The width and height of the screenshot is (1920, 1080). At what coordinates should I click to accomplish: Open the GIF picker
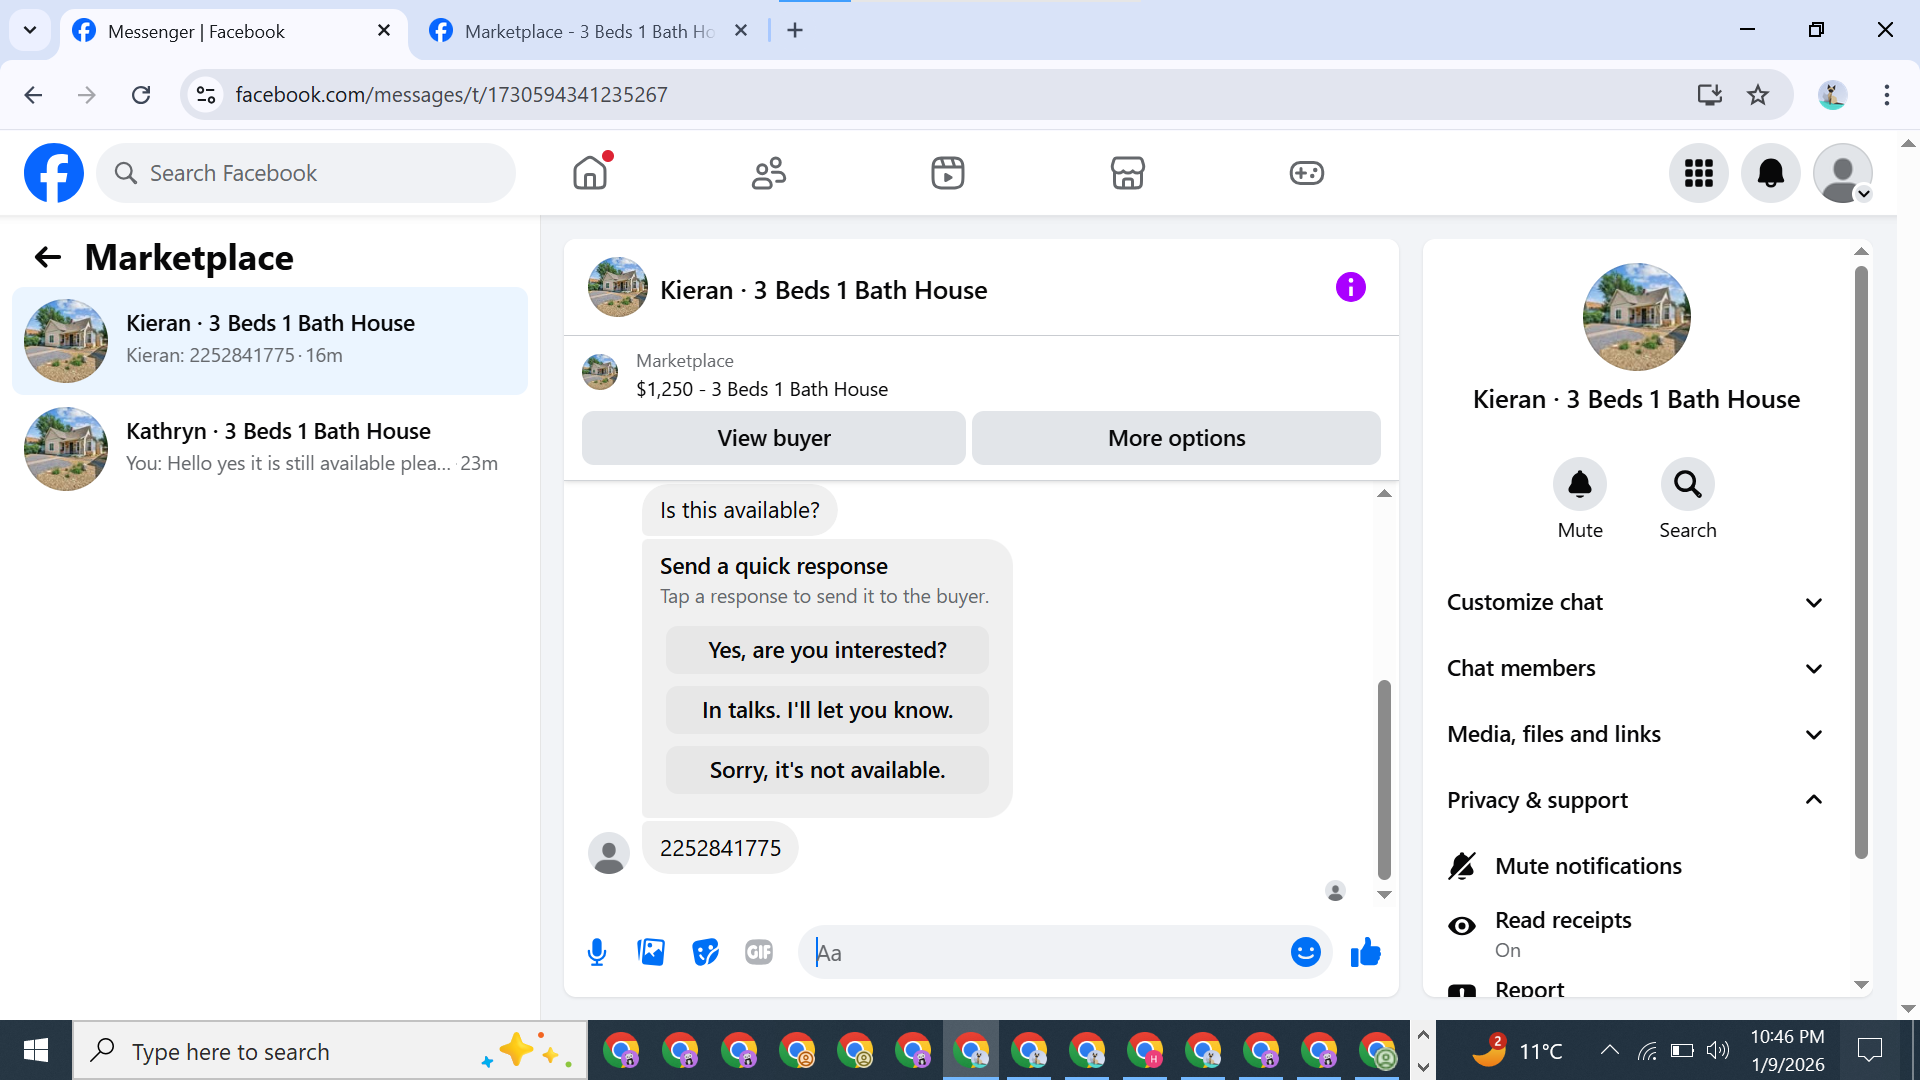[759, 952]
